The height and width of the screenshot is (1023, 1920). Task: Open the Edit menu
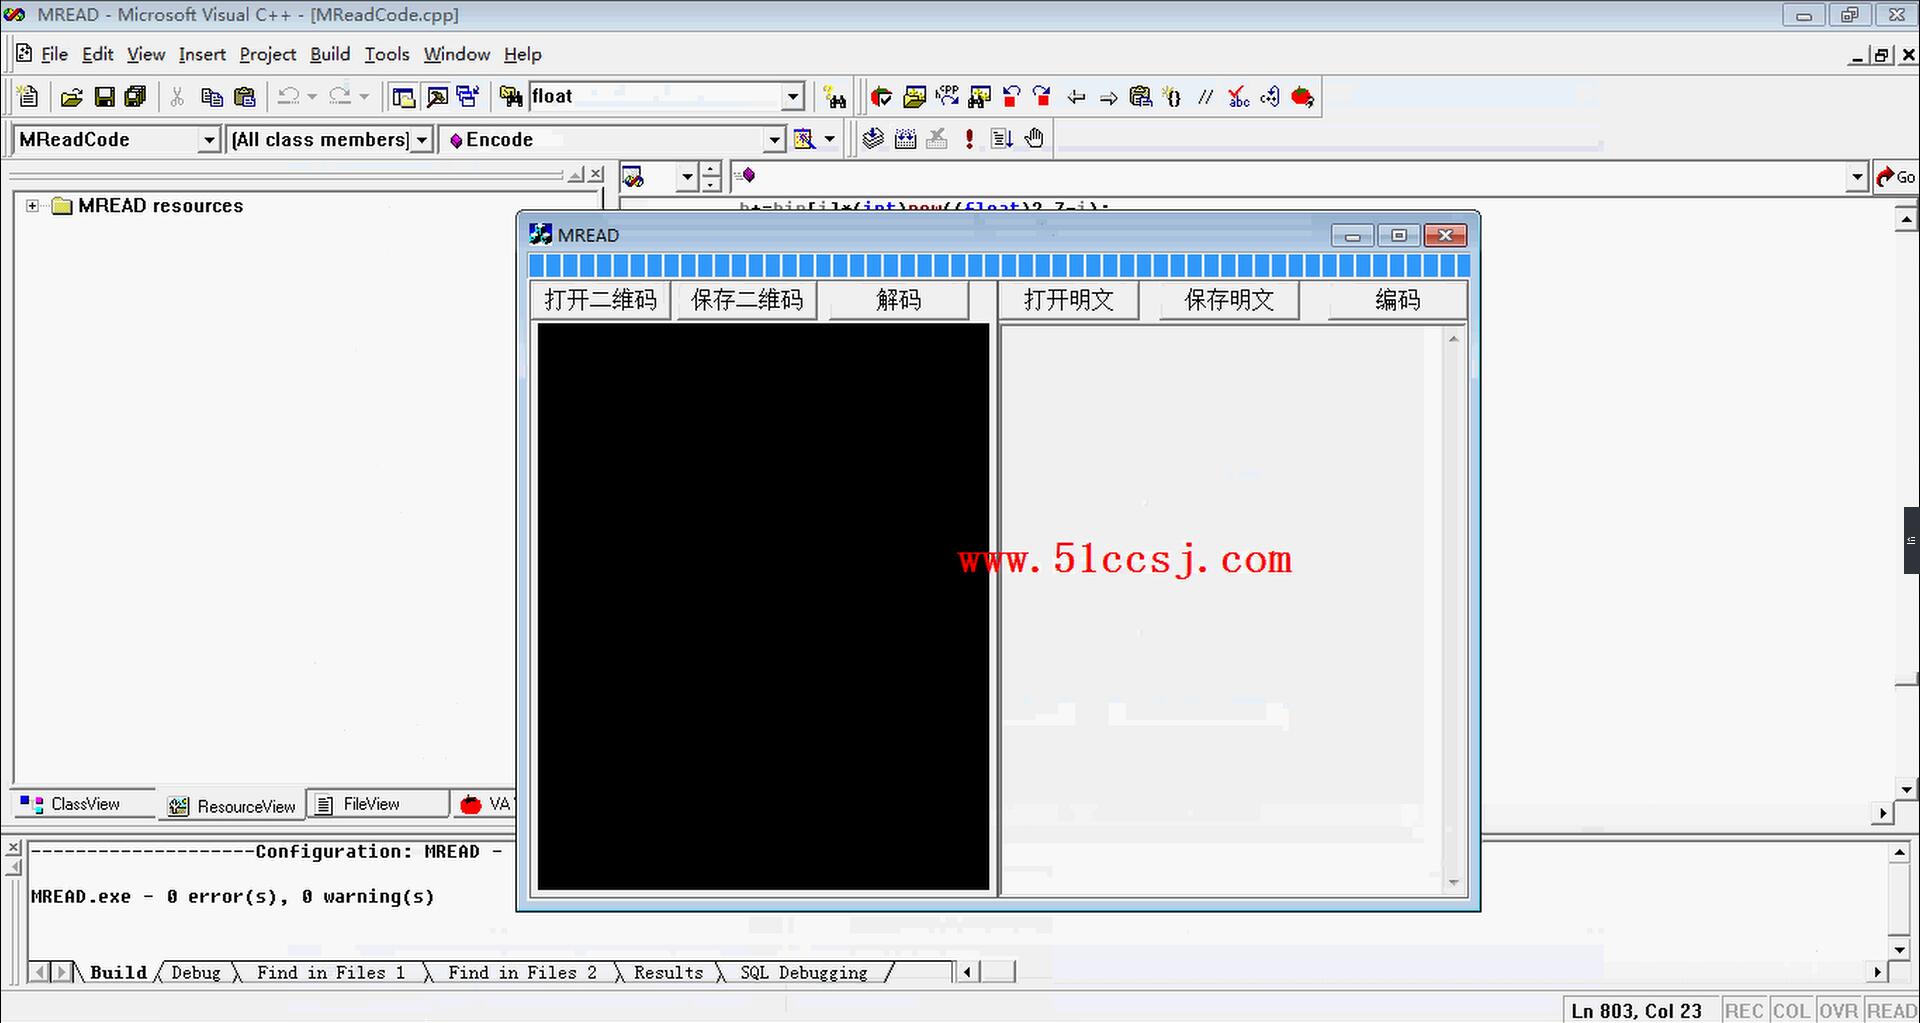(97, 54)
